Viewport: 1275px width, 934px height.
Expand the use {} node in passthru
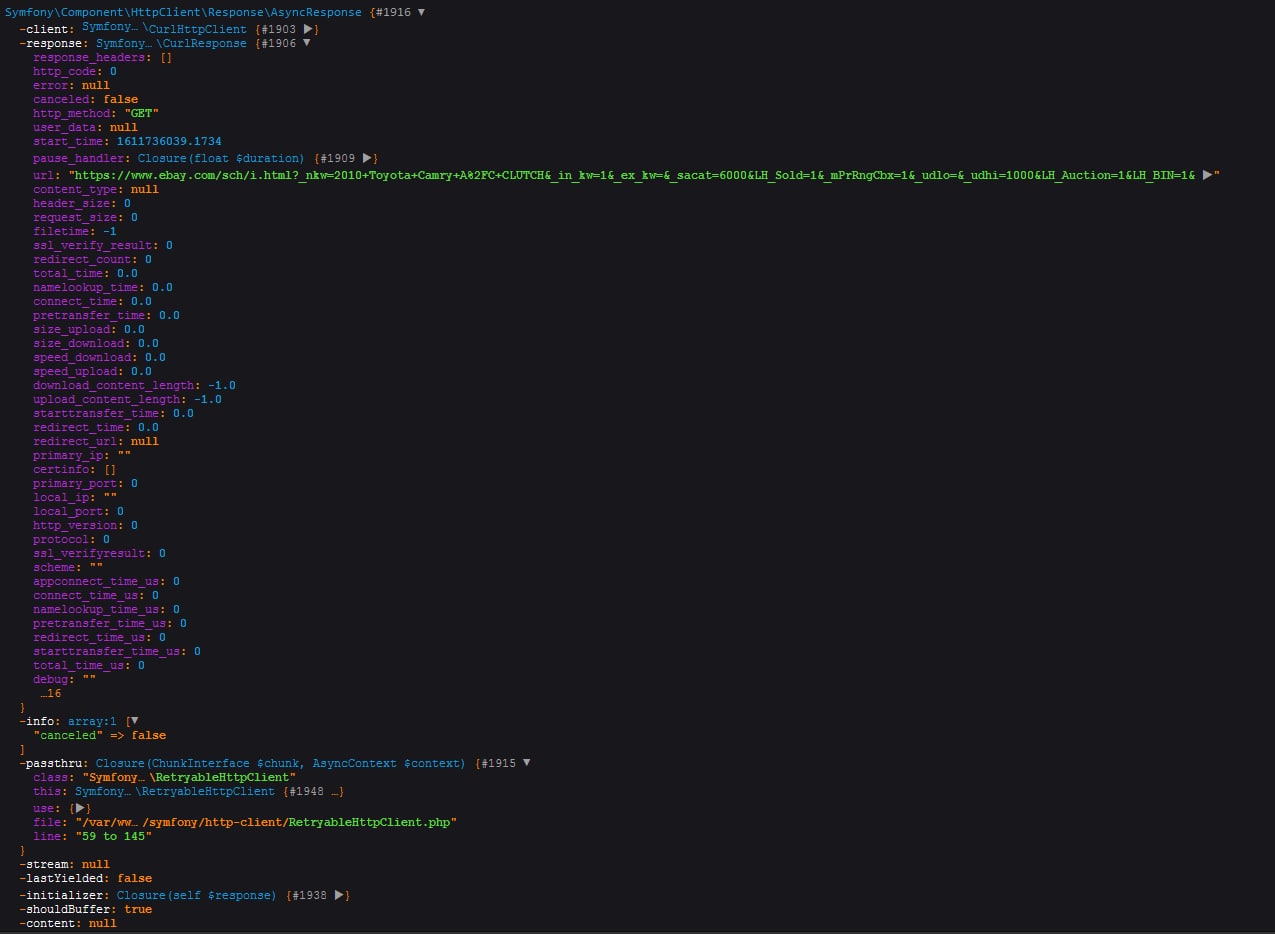(x=81, y=807)
